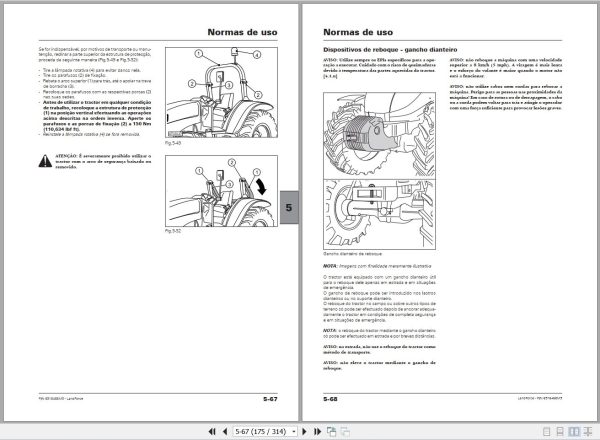Select two-page side-by-side view
The width and height of the screenshot is (600, 440).
click(x=574, y=432)
